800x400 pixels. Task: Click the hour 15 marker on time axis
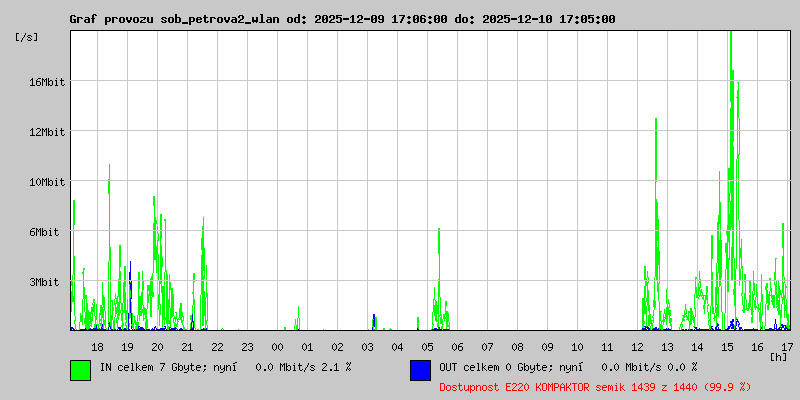(x=727, y=347)
